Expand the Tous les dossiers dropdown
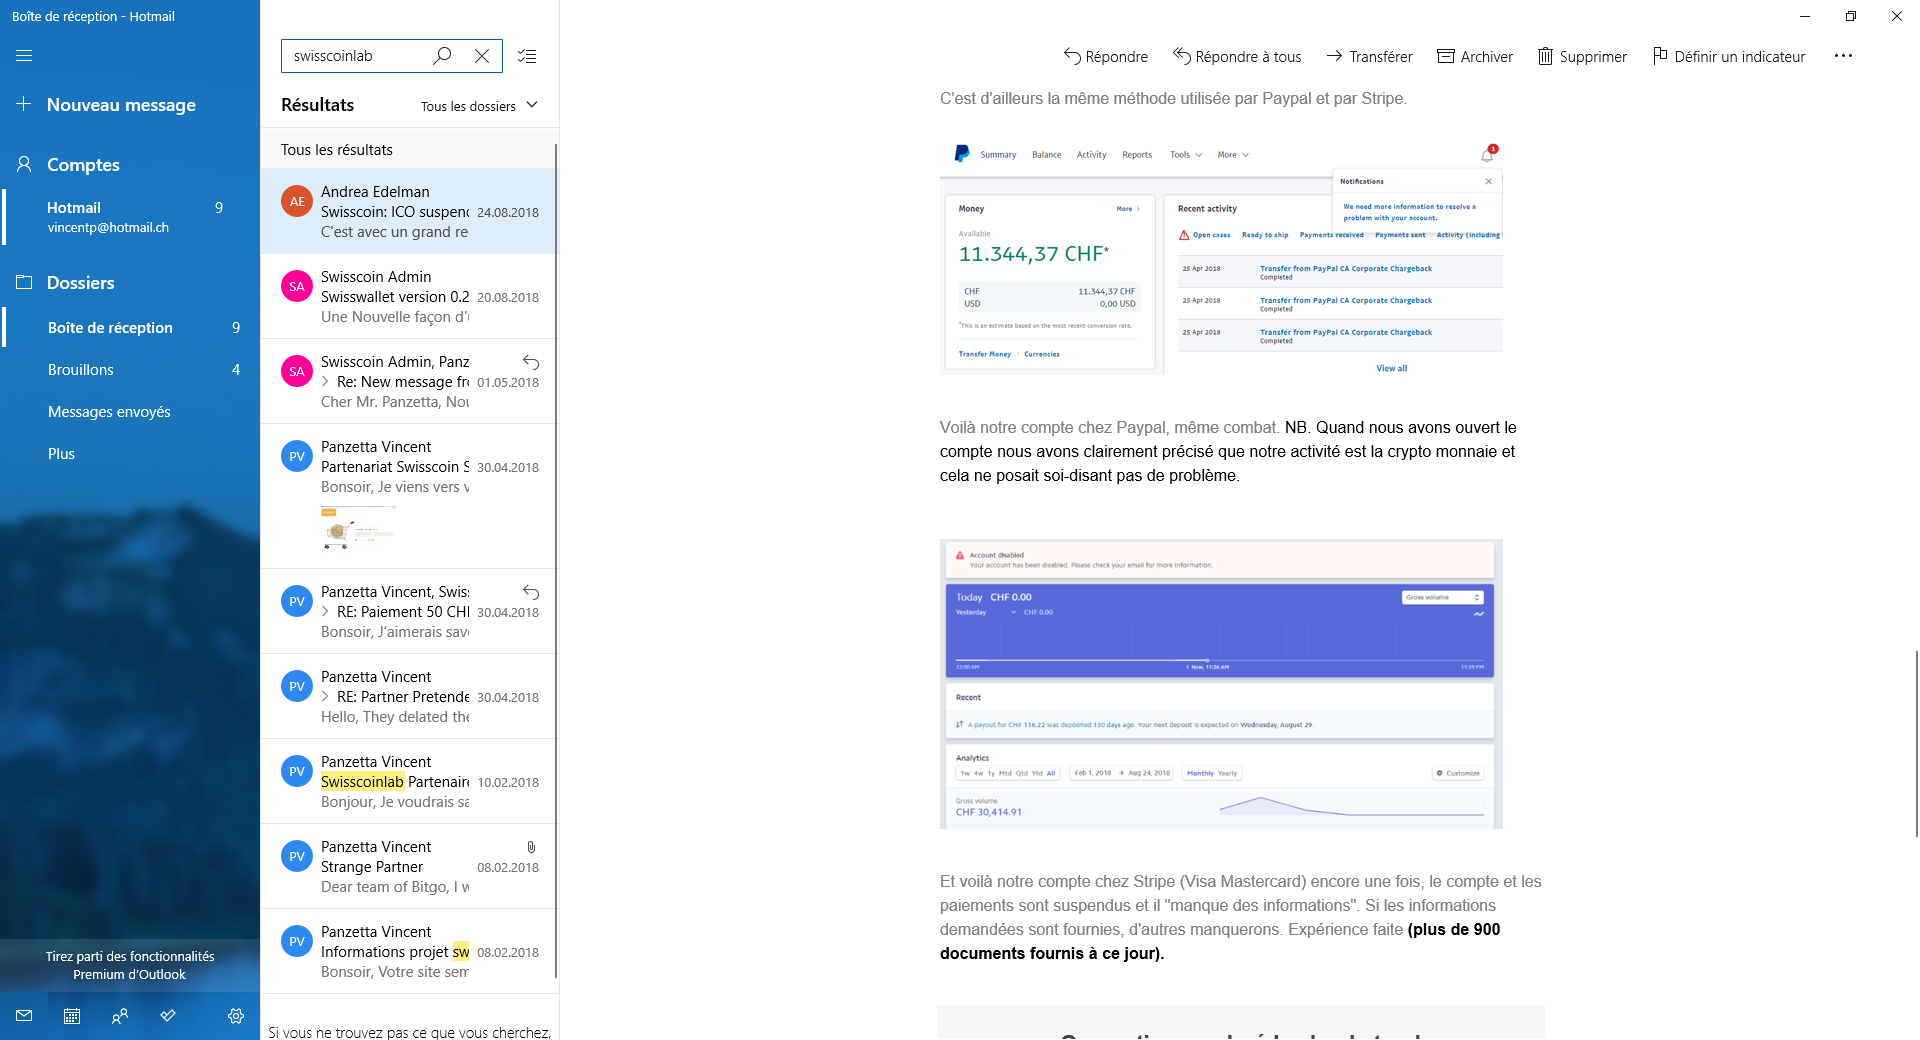This screenshot has height=1040, width=1920. pyautogui.click(x=479, y=106)
